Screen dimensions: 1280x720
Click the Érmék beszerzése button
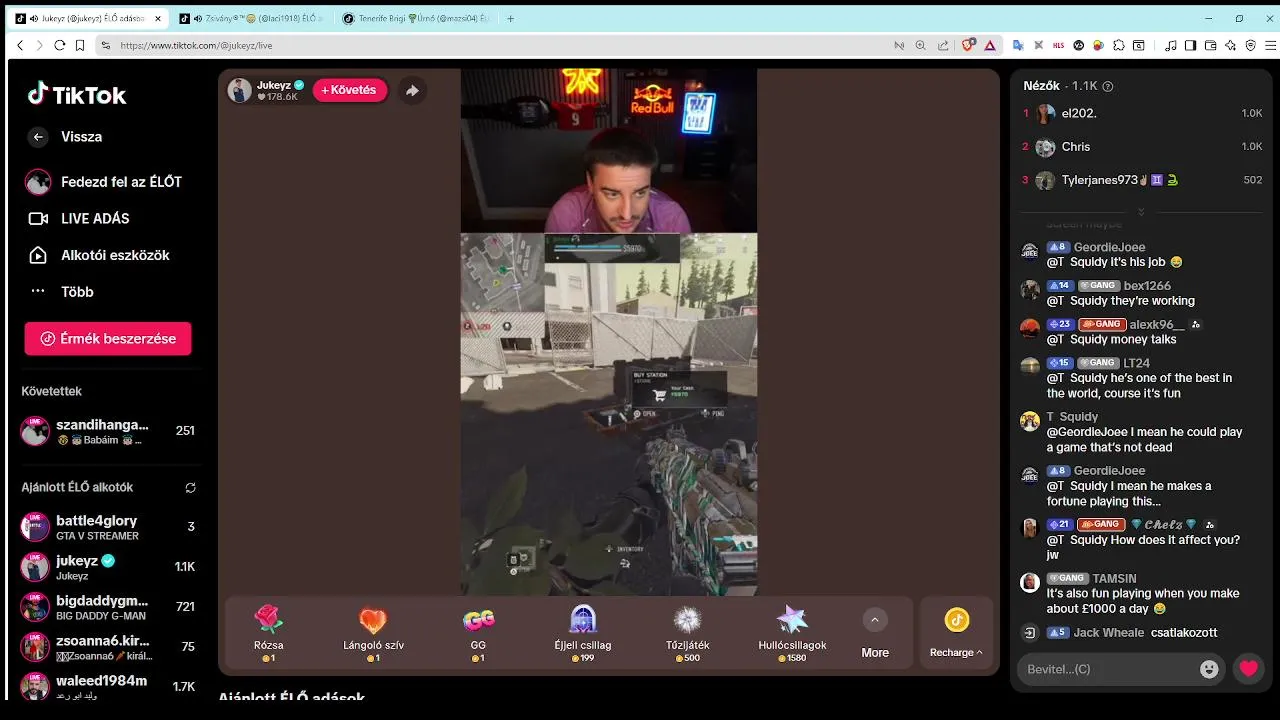[x=108, y=338]
